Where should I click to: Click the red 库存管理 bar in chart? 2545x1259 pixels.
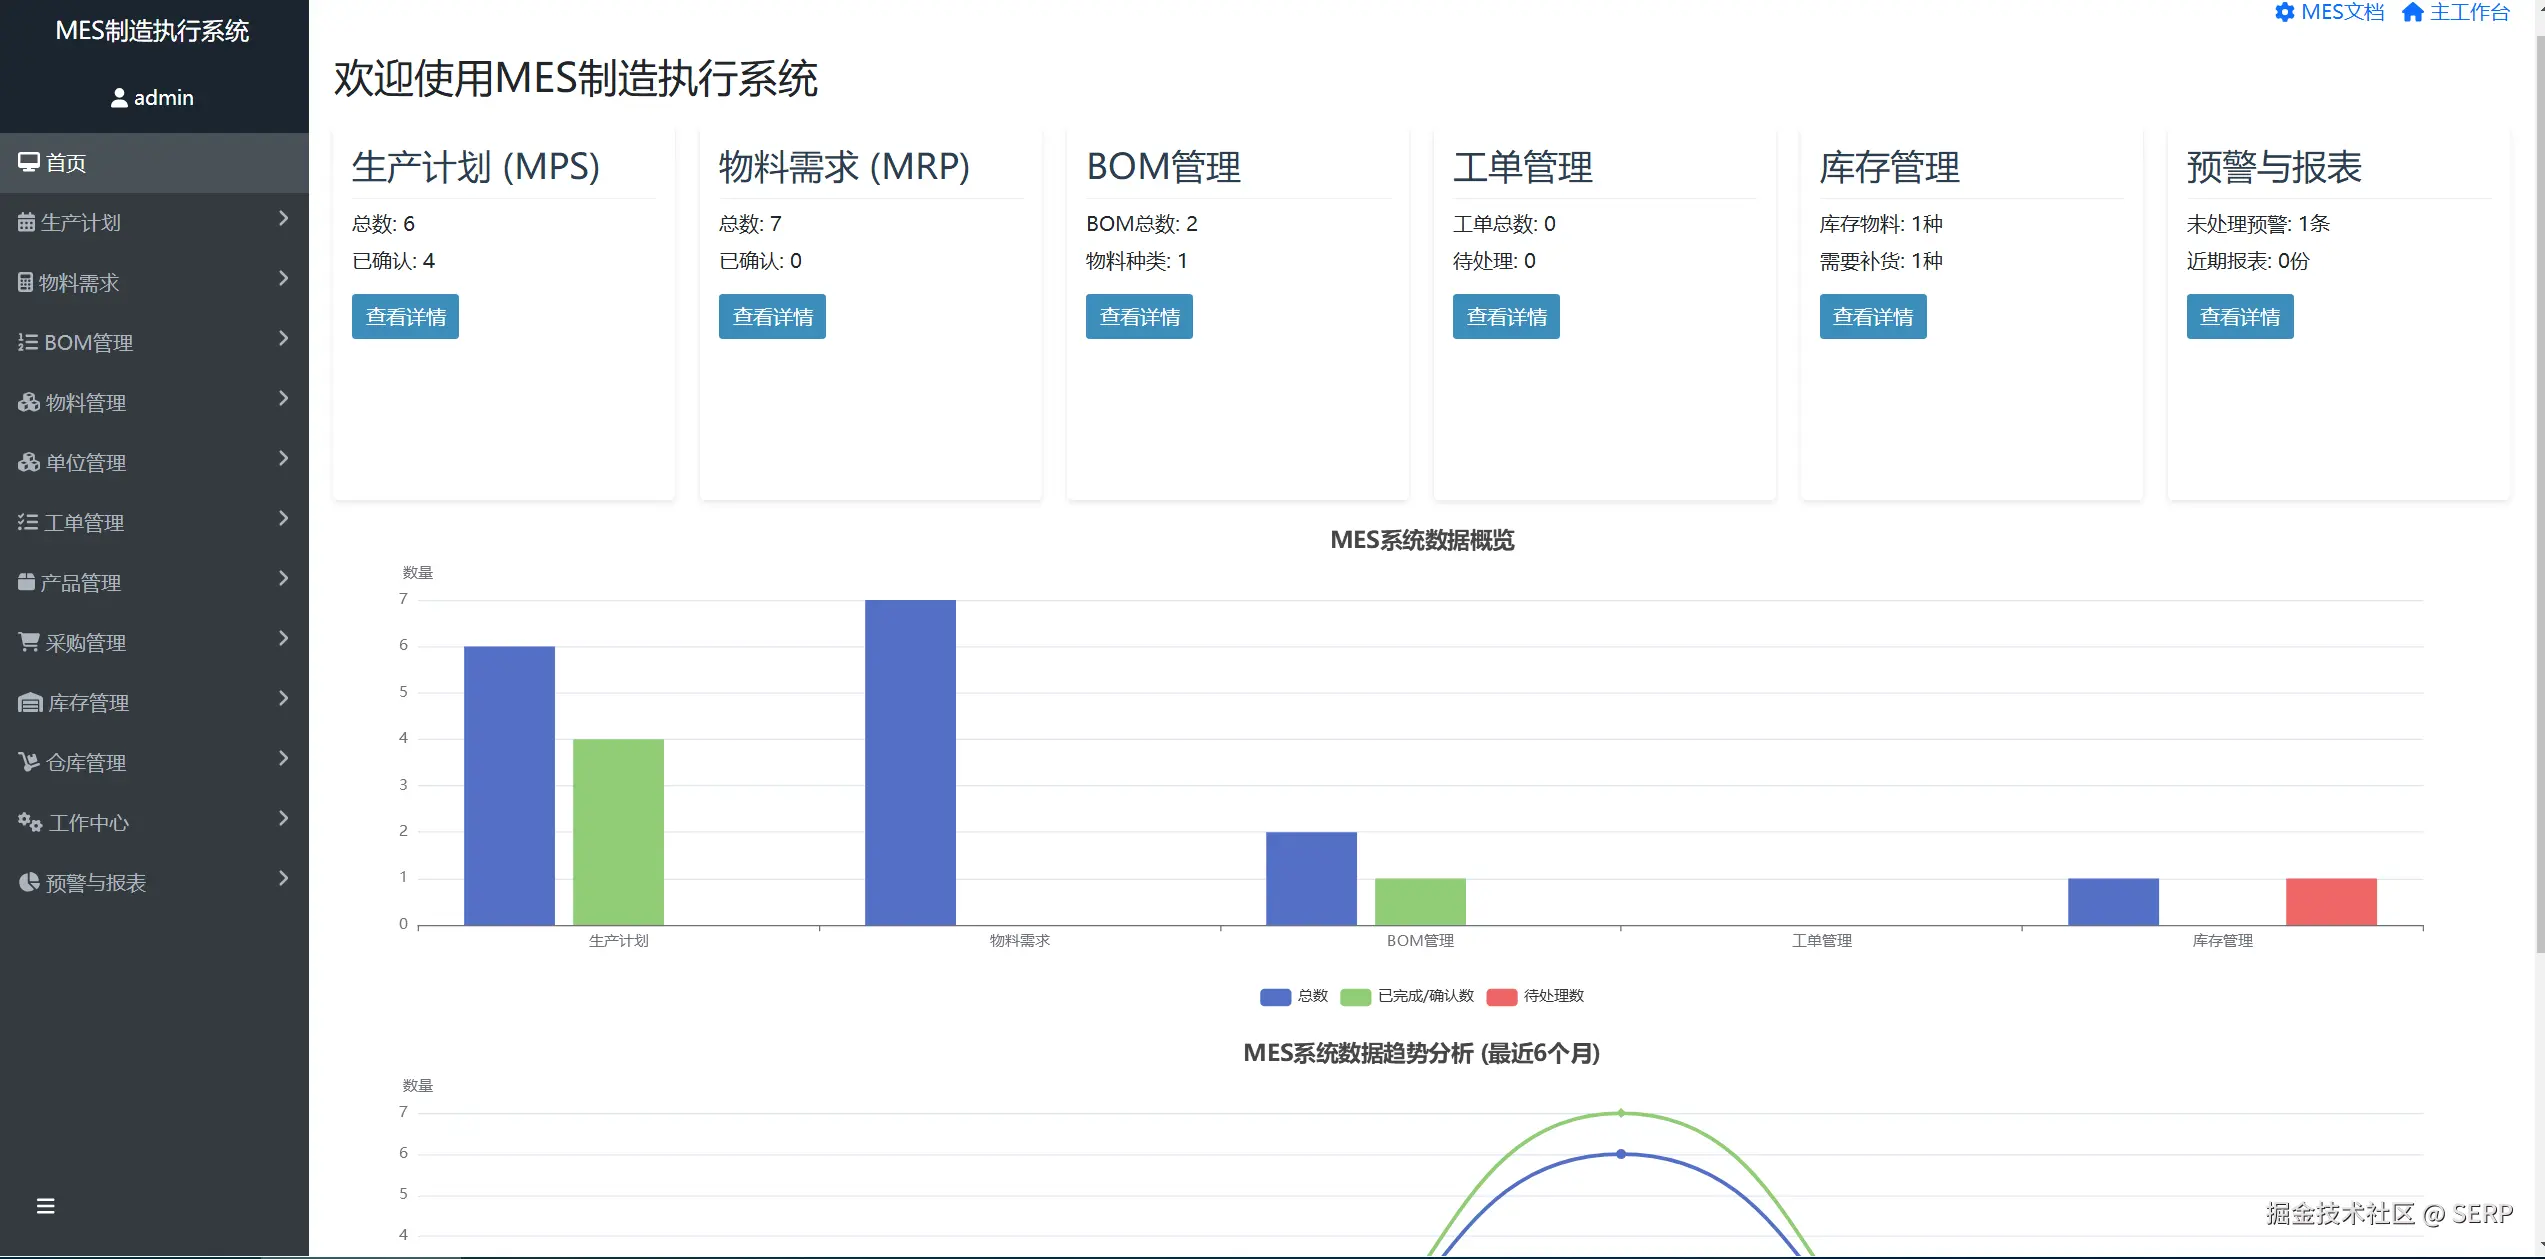[x=2331, y=901]
